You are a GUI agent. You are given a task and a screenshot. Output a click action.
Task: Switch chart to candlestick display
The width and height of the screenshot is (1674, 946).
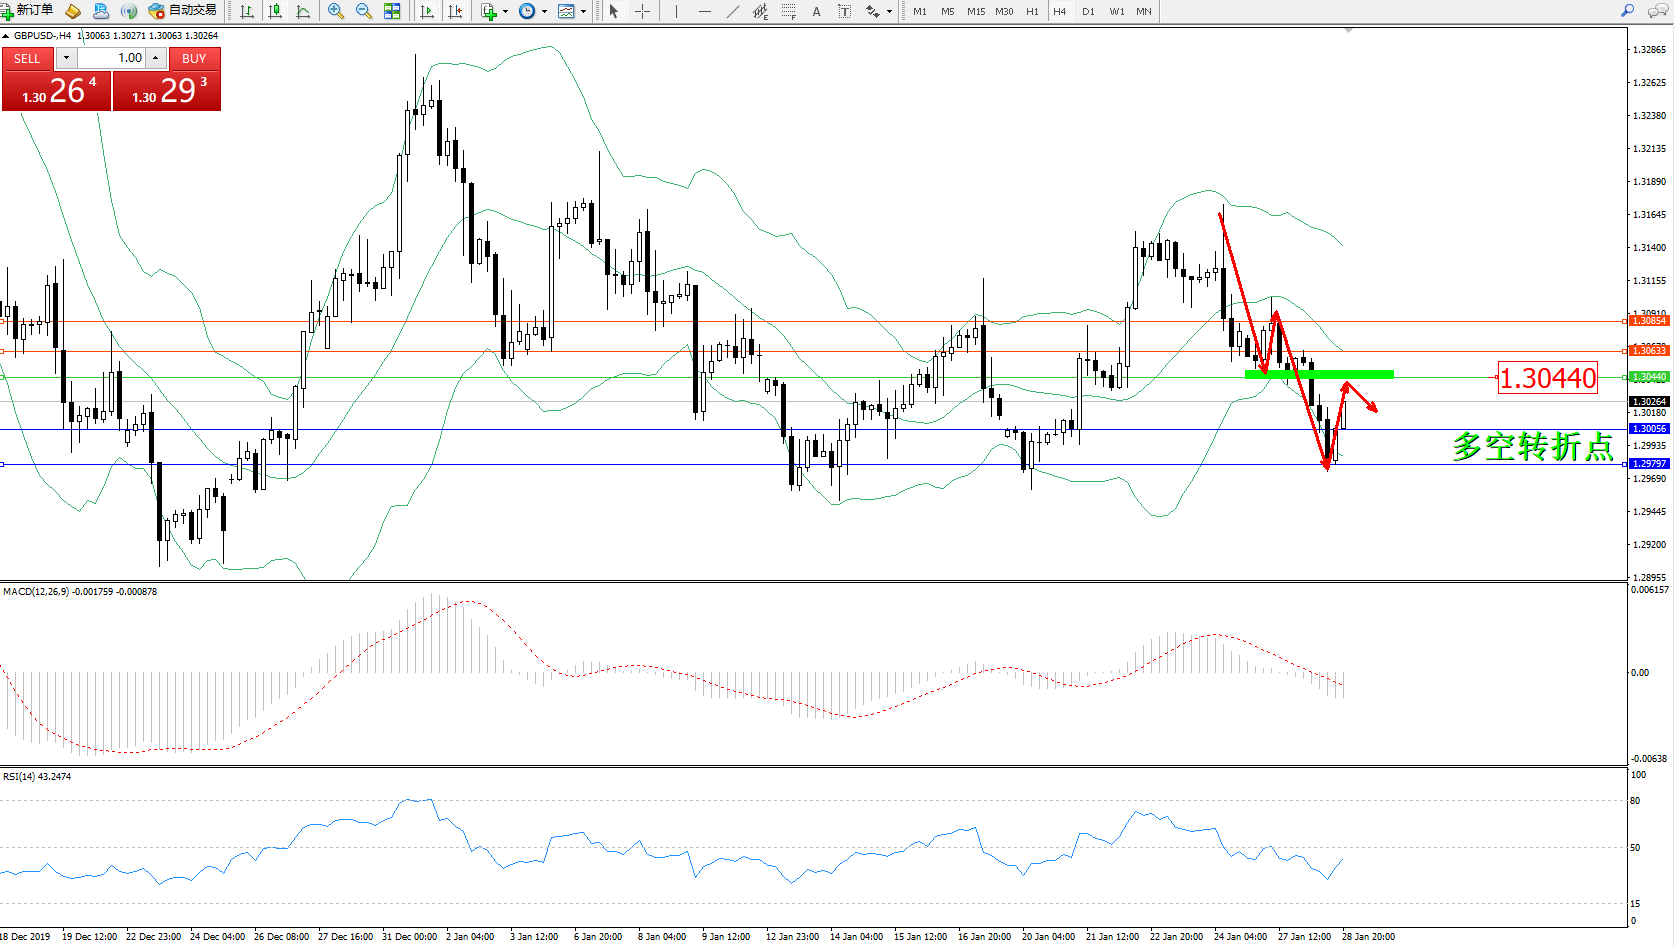tap(275, 11)
